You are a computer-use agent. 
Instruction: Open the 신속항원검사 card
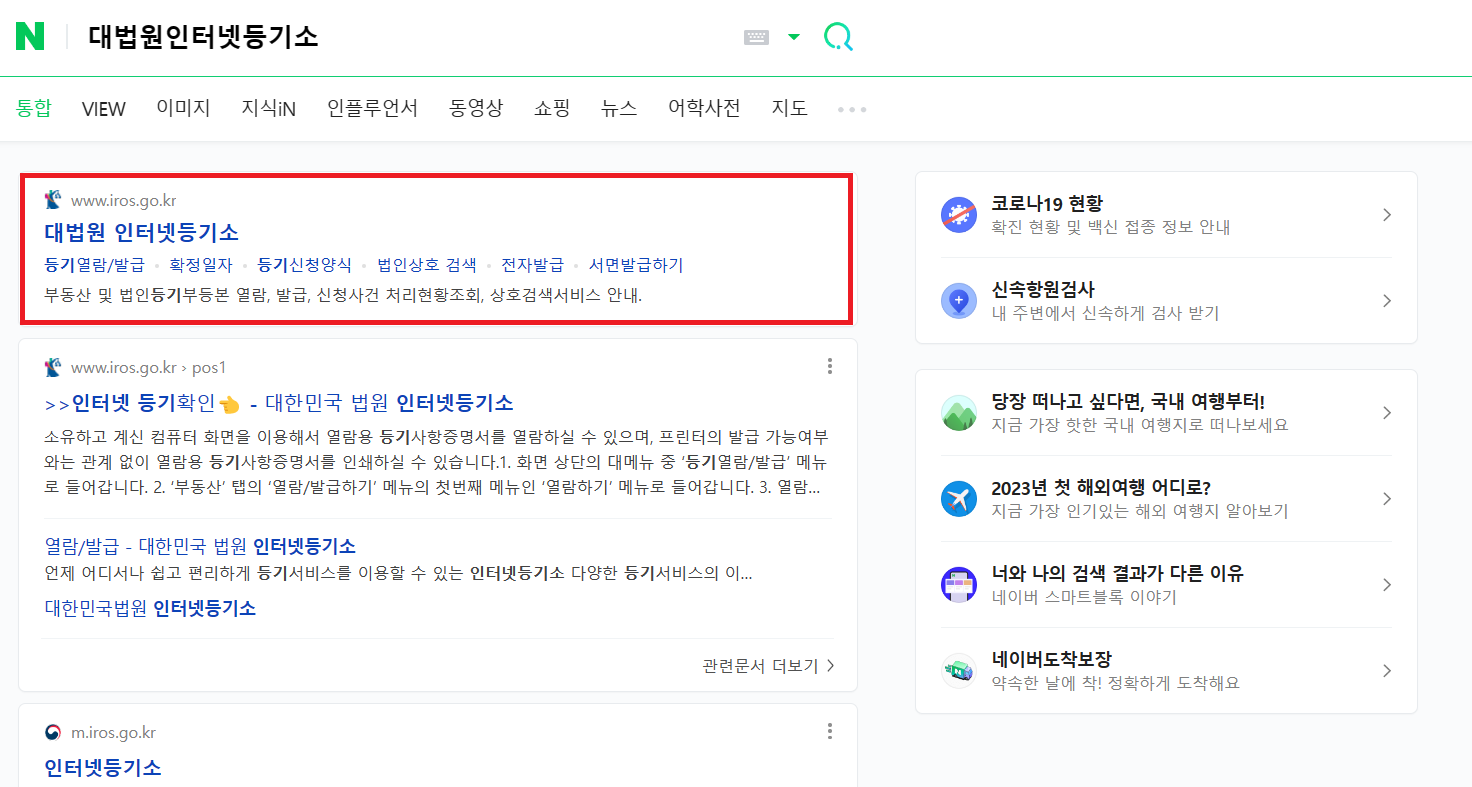pos(1166,301)
